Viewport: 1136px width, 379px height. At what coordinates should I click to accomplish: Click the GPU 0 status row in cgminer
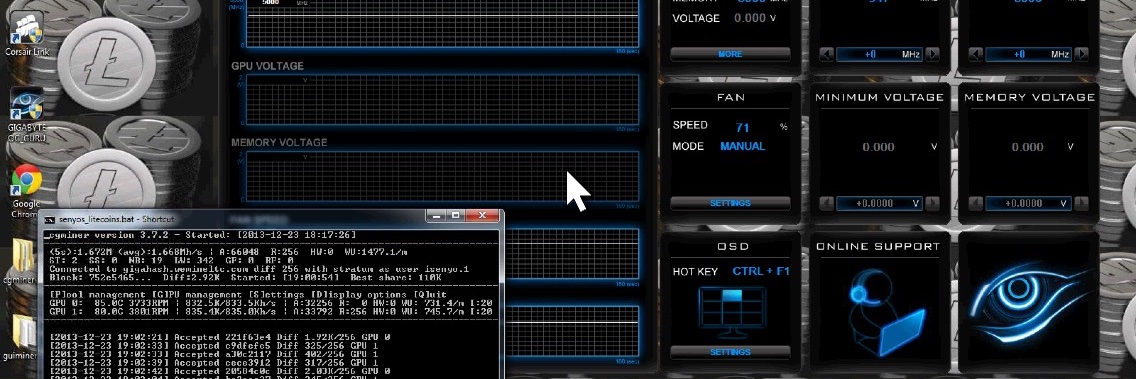point(272,303)
